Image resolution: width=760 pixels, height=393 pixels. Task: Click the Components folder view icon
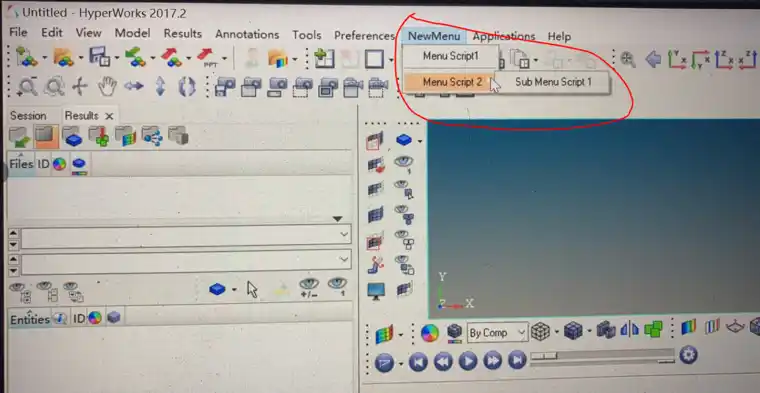tap(73, 137)
